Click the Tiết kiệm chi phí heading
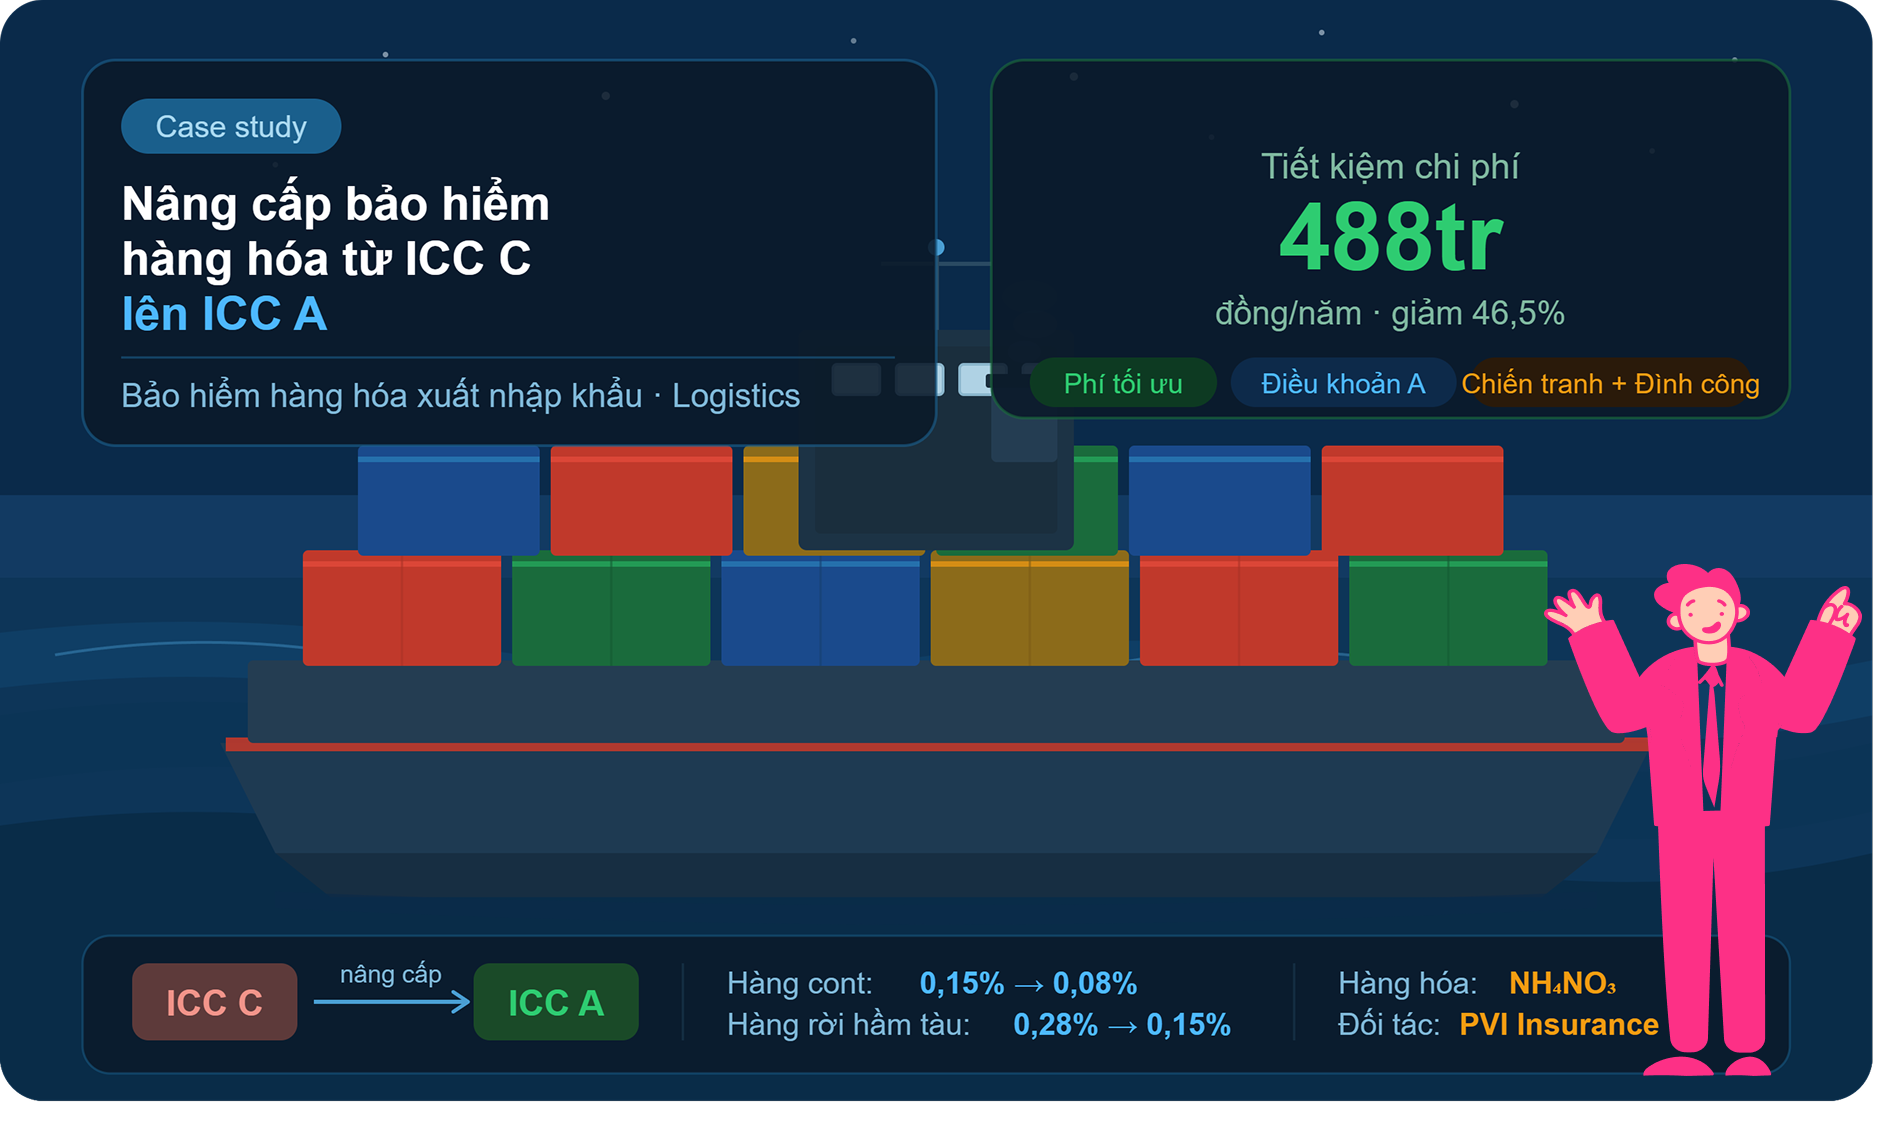Screen dimensions: 1900x1128 pyautogui.click(x=1390, y=166)
